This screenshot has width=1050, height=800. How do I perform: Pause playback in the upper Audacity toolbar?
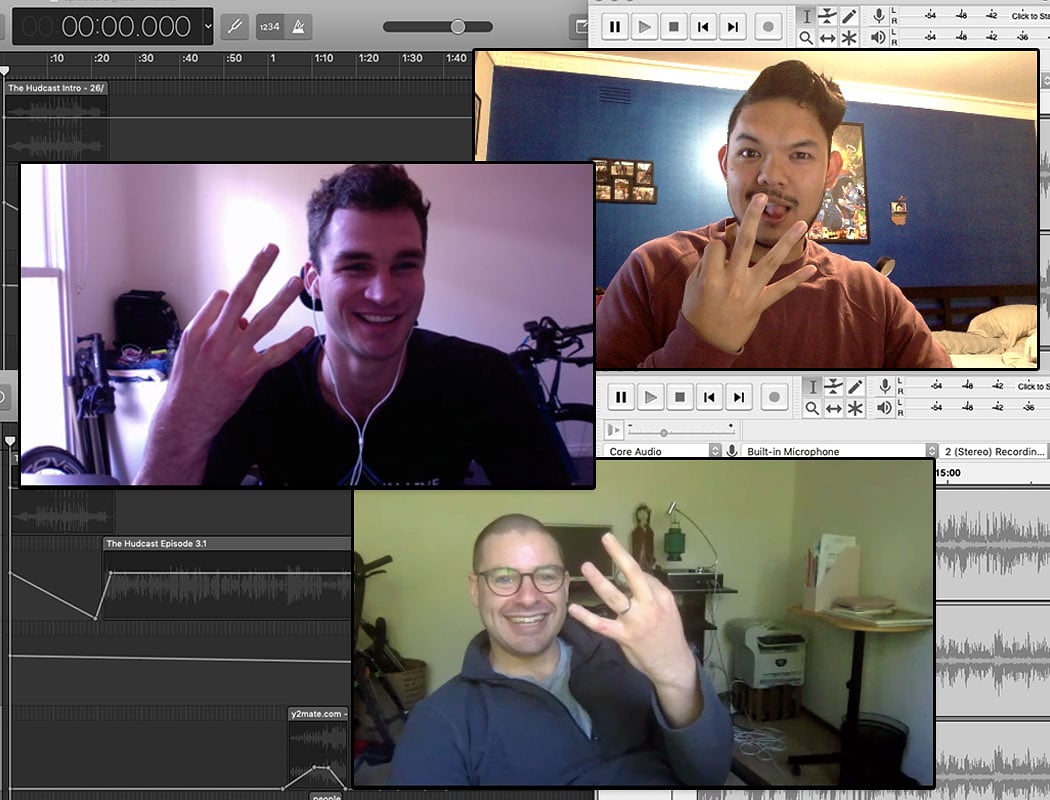tap(614, 27)
